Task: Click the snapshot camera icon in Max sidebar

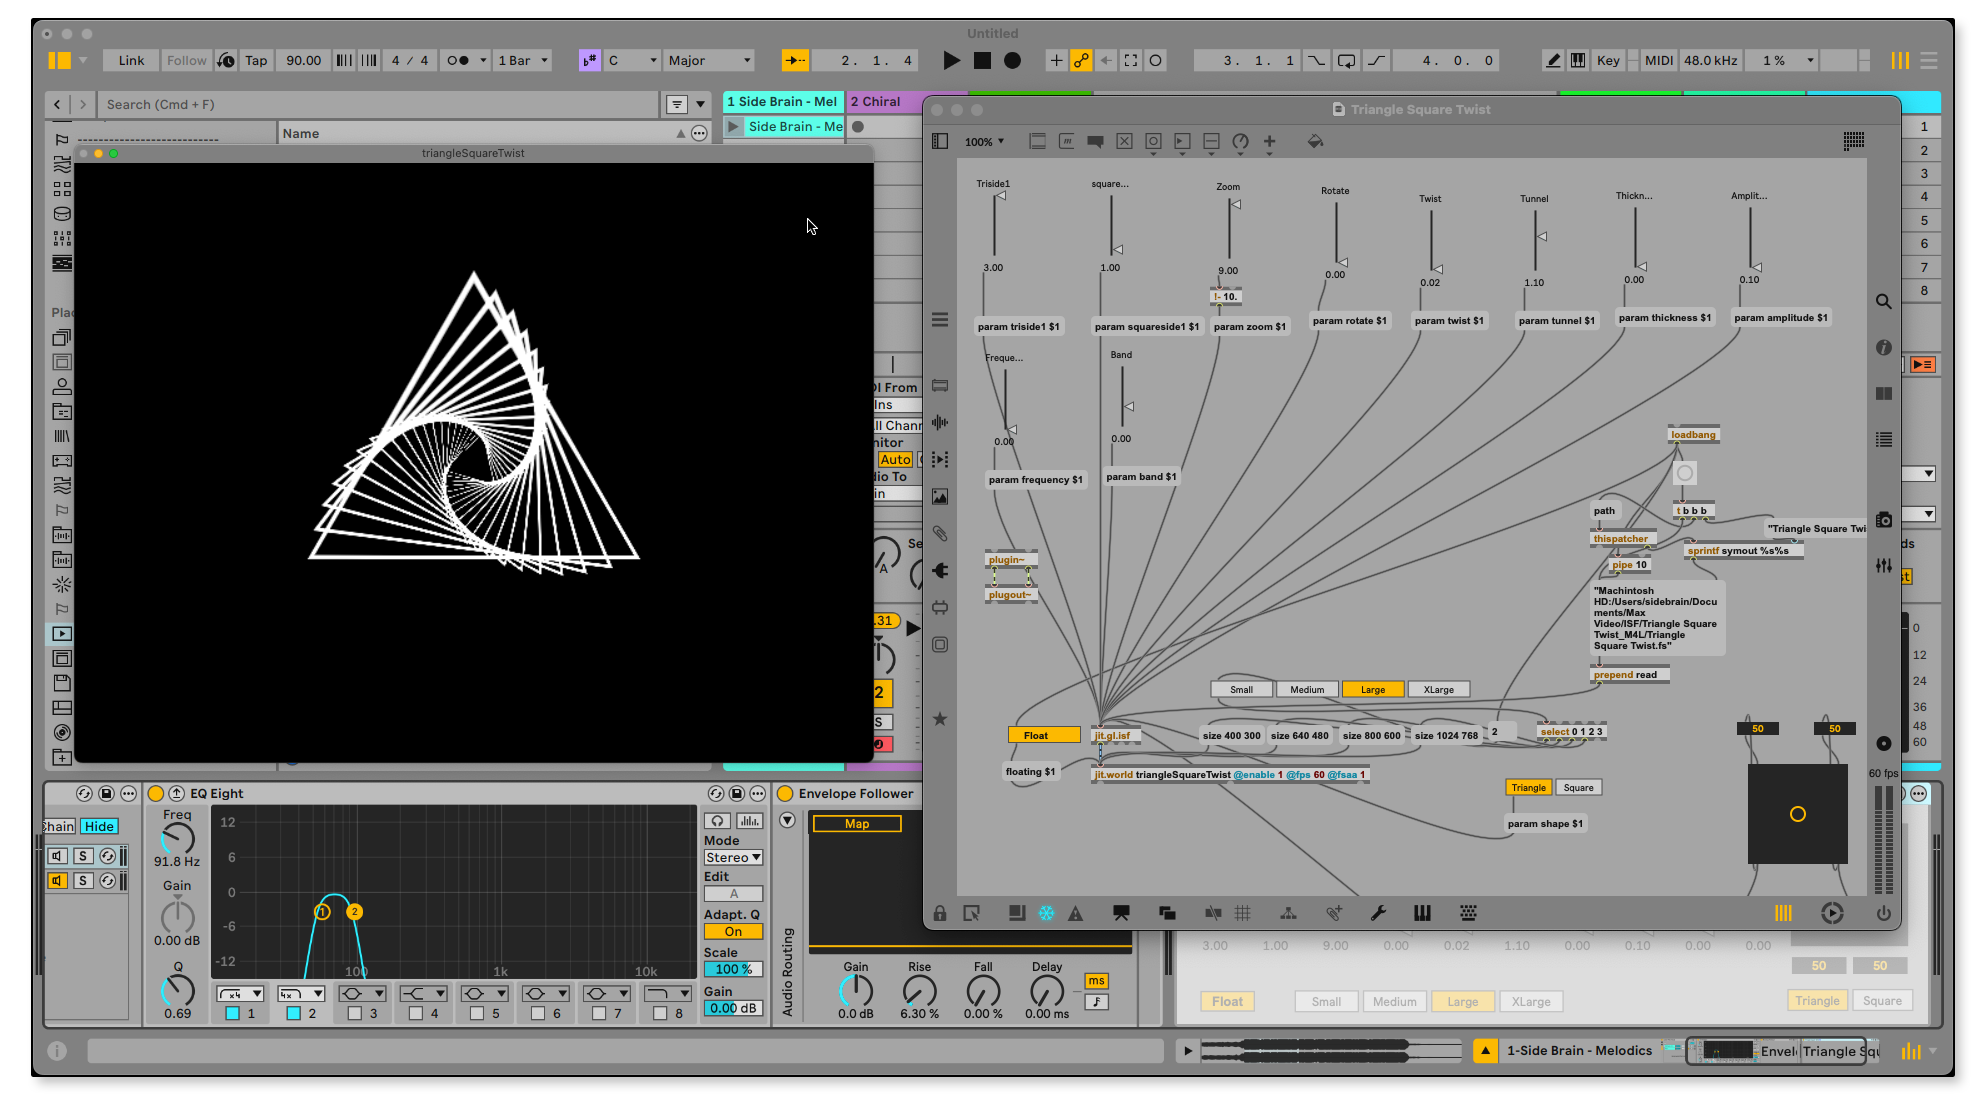Action: pos(1883,520)
